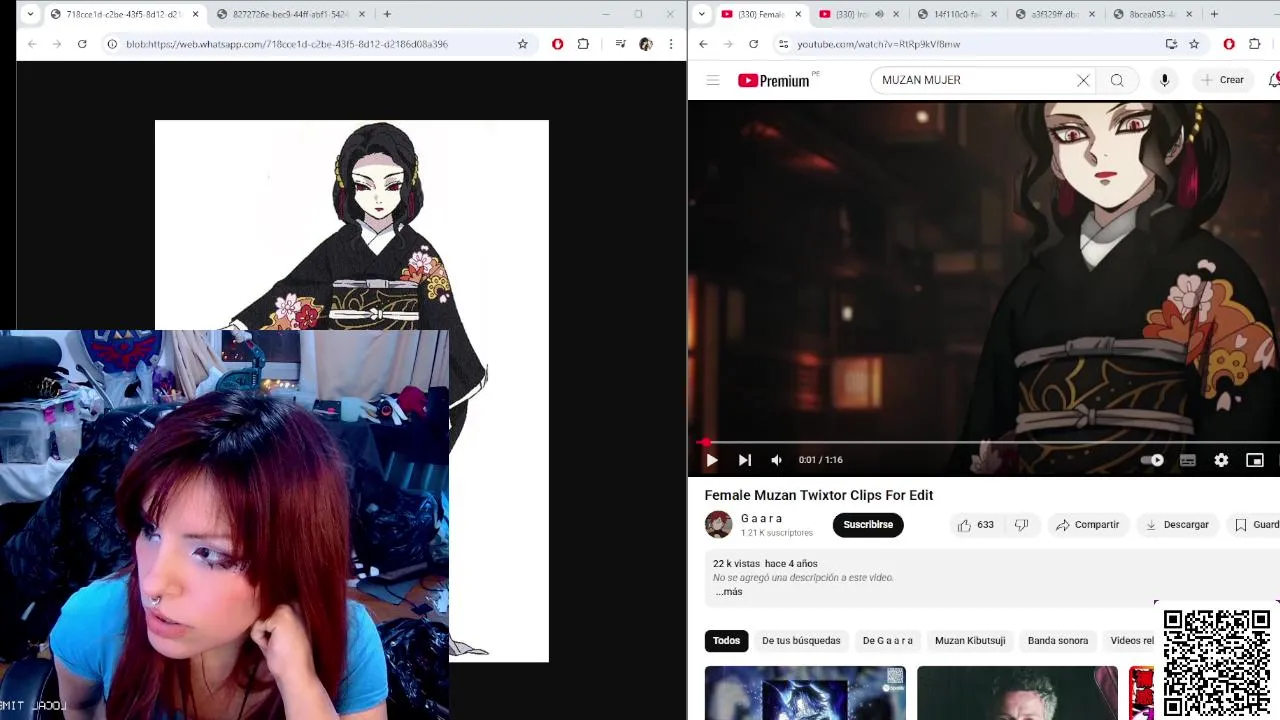Open install app icon in YouTube address bar
The height and width of the screenshot is (720, 1280).
point(1171,44)
